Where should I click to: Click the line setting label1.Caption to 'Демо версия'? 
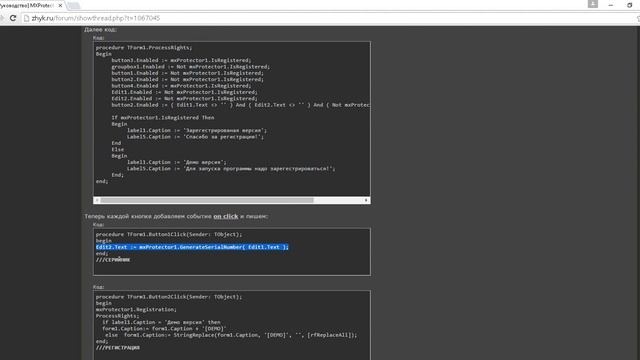coord(176,162)
